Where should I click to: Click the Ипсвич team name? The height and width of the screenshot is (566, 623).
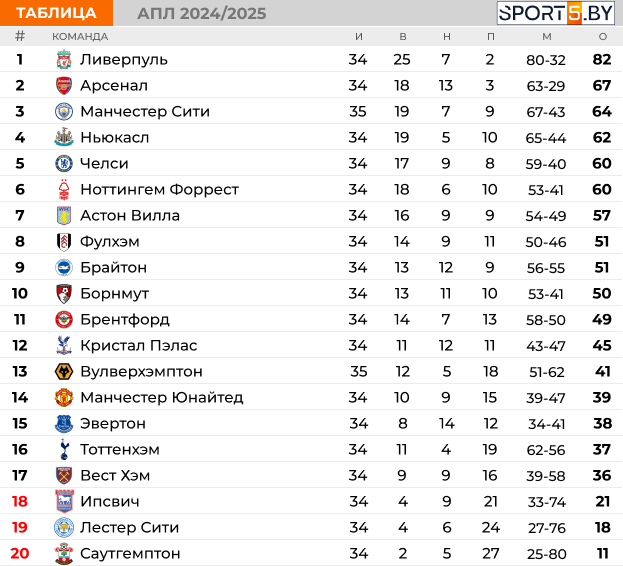tap(110, 502)
